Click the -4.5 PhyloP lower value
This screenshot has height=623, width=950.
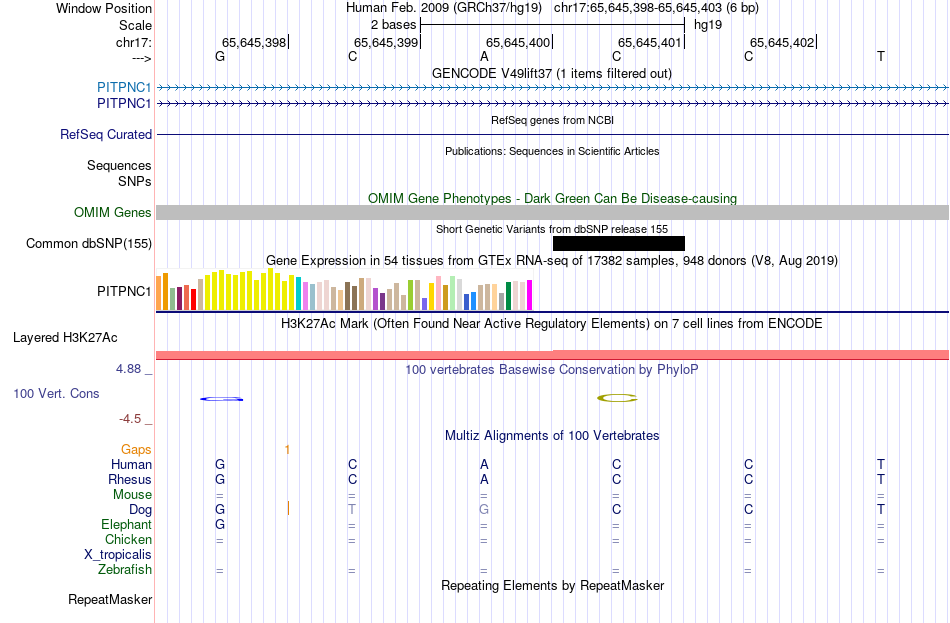130,419
